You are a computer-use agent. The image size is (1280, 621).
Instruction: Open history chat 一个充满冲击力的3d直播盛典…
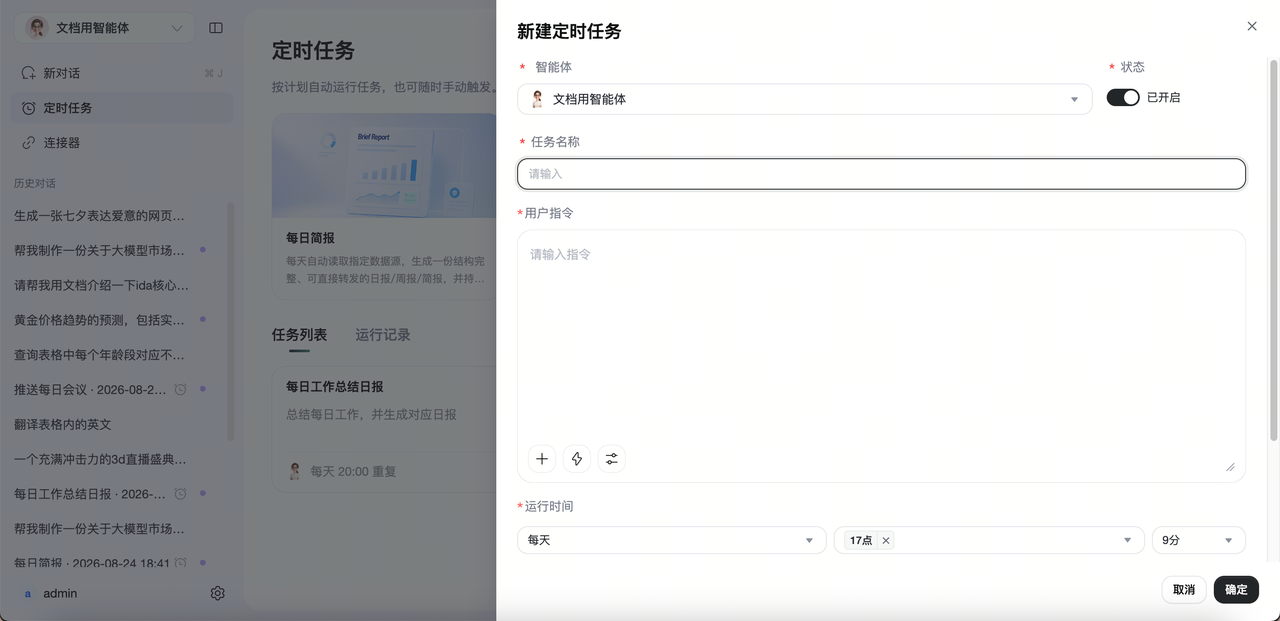[100, 459]
